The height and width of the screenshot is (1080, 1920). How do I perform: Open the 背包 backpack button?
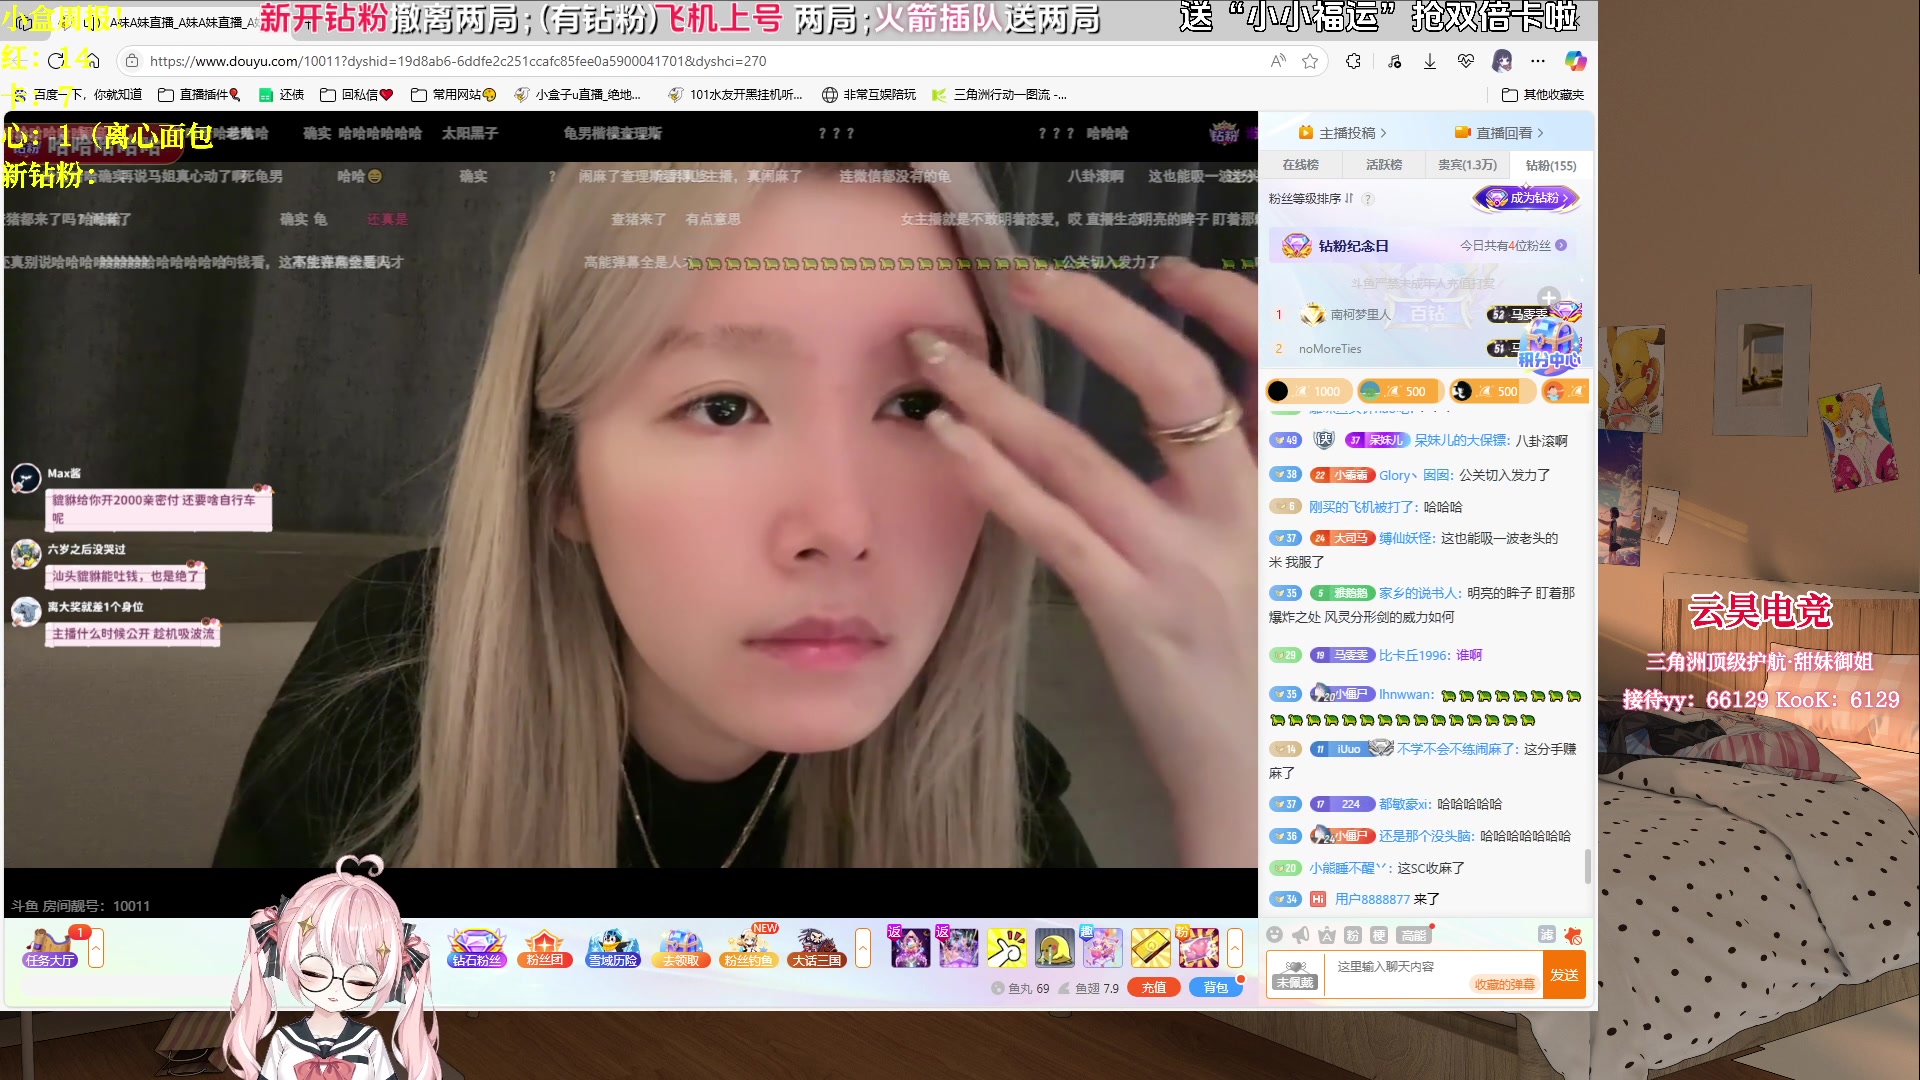click(x=1215, y=988)
